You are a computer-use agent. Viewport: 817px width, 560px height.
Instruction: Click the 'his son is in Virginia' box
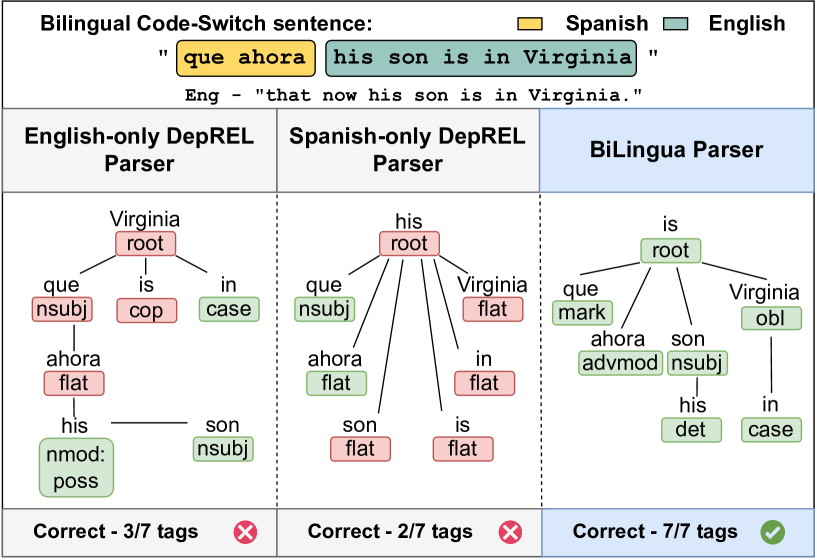[481, 58]
